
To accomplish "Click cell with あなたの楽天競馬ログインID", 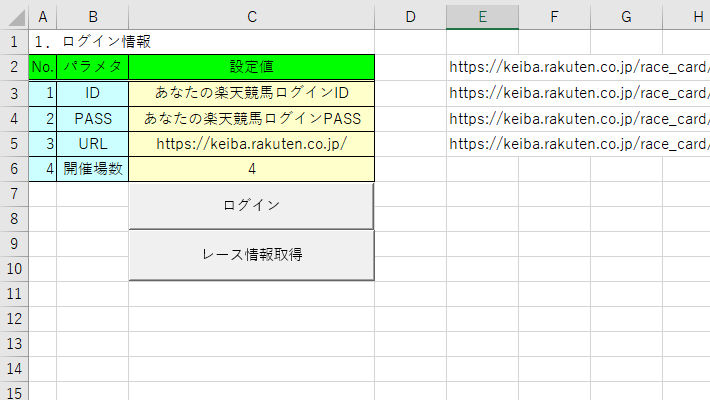I will 252,93.
